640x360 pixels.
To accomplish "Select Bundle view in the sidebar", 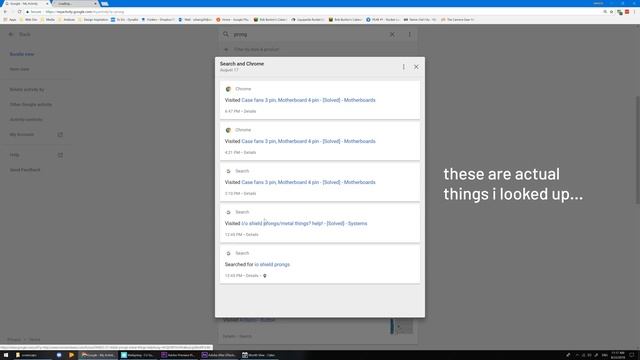I will (x=22, y=54).
